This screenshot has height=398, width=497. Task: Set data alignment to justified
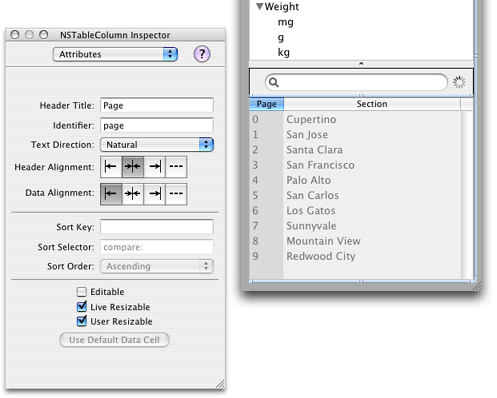tap(176, 194)
